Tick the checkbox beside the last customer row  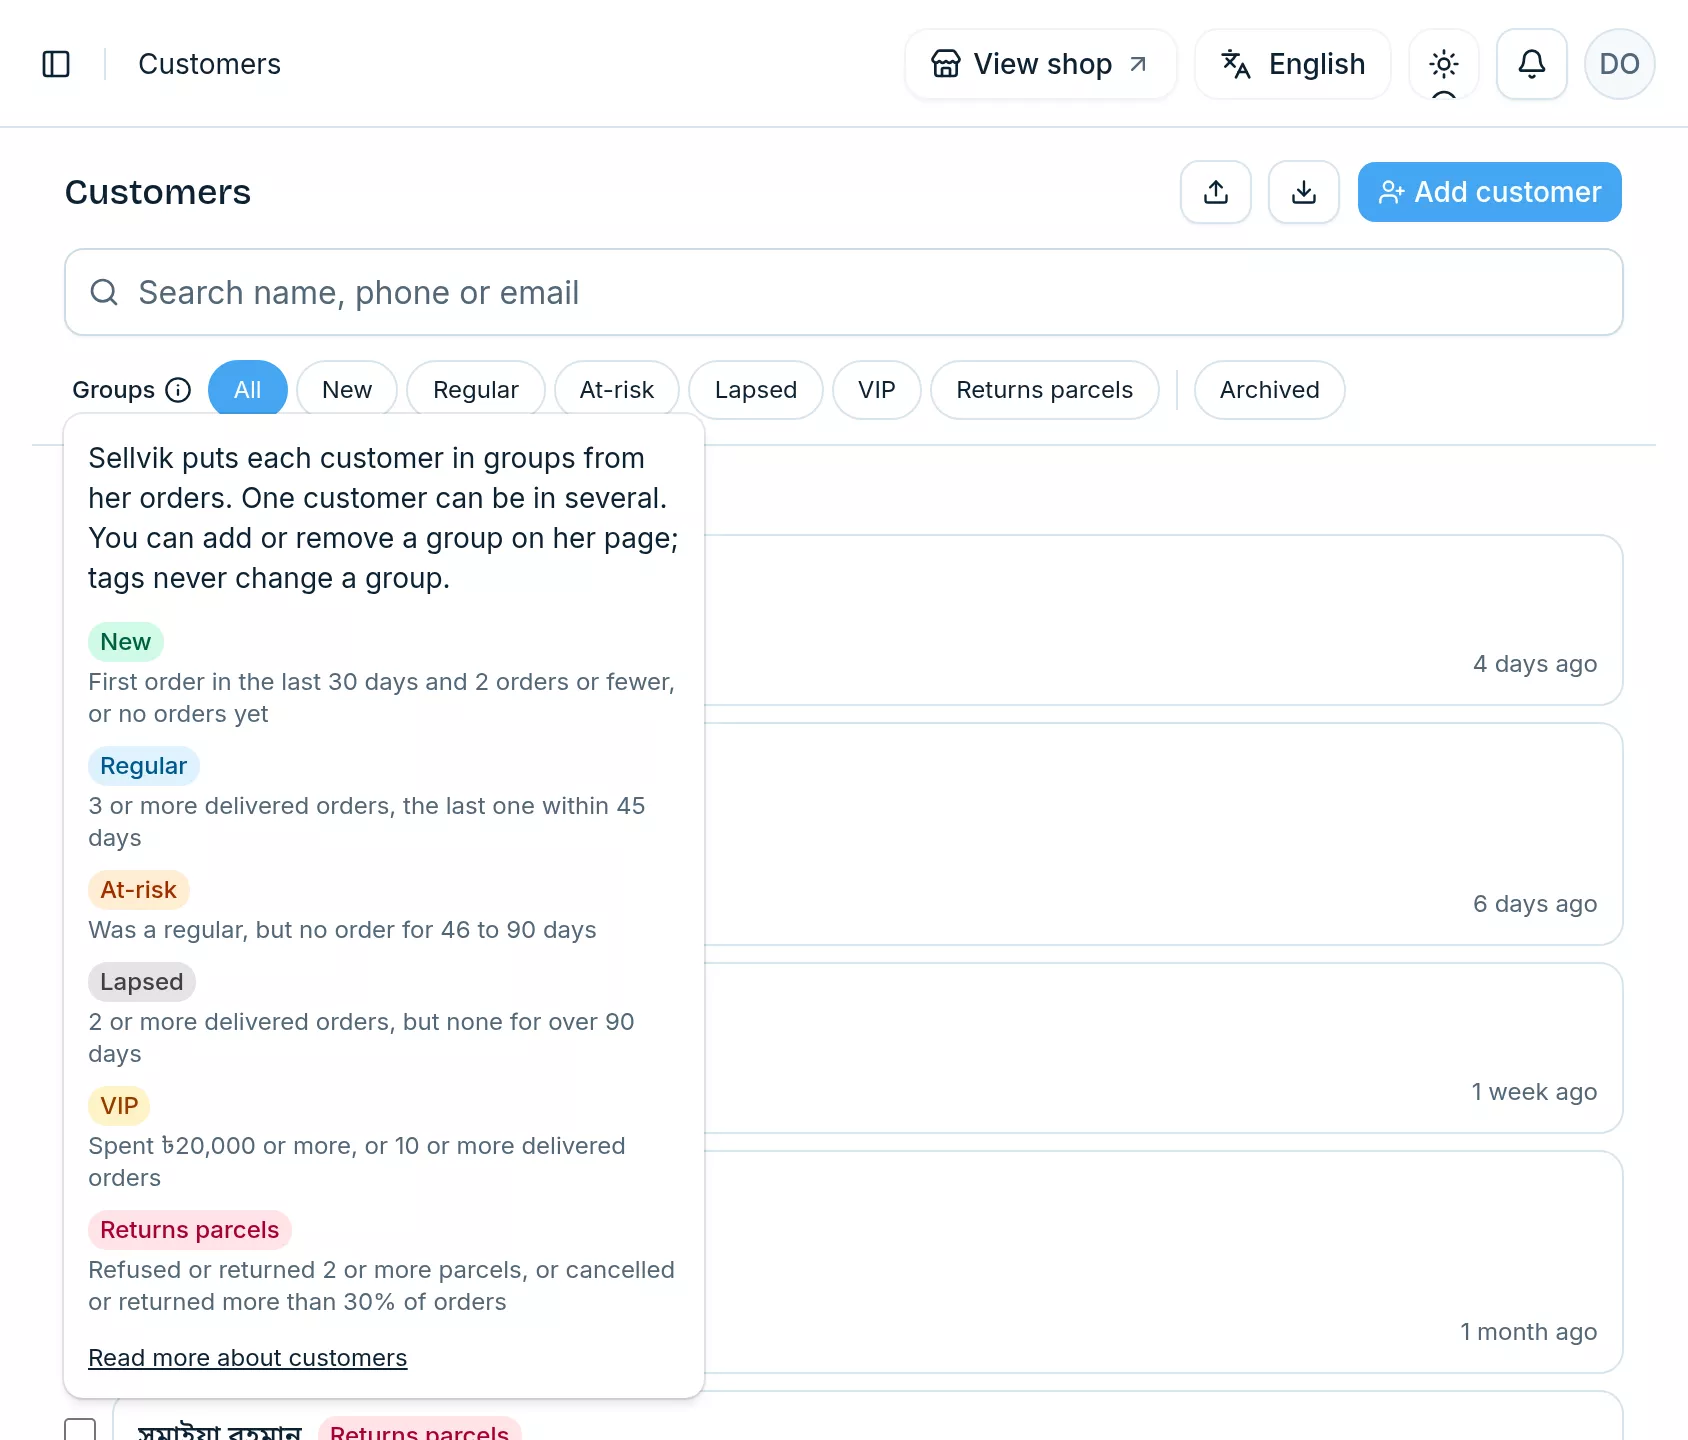[x=80, y=1430]
